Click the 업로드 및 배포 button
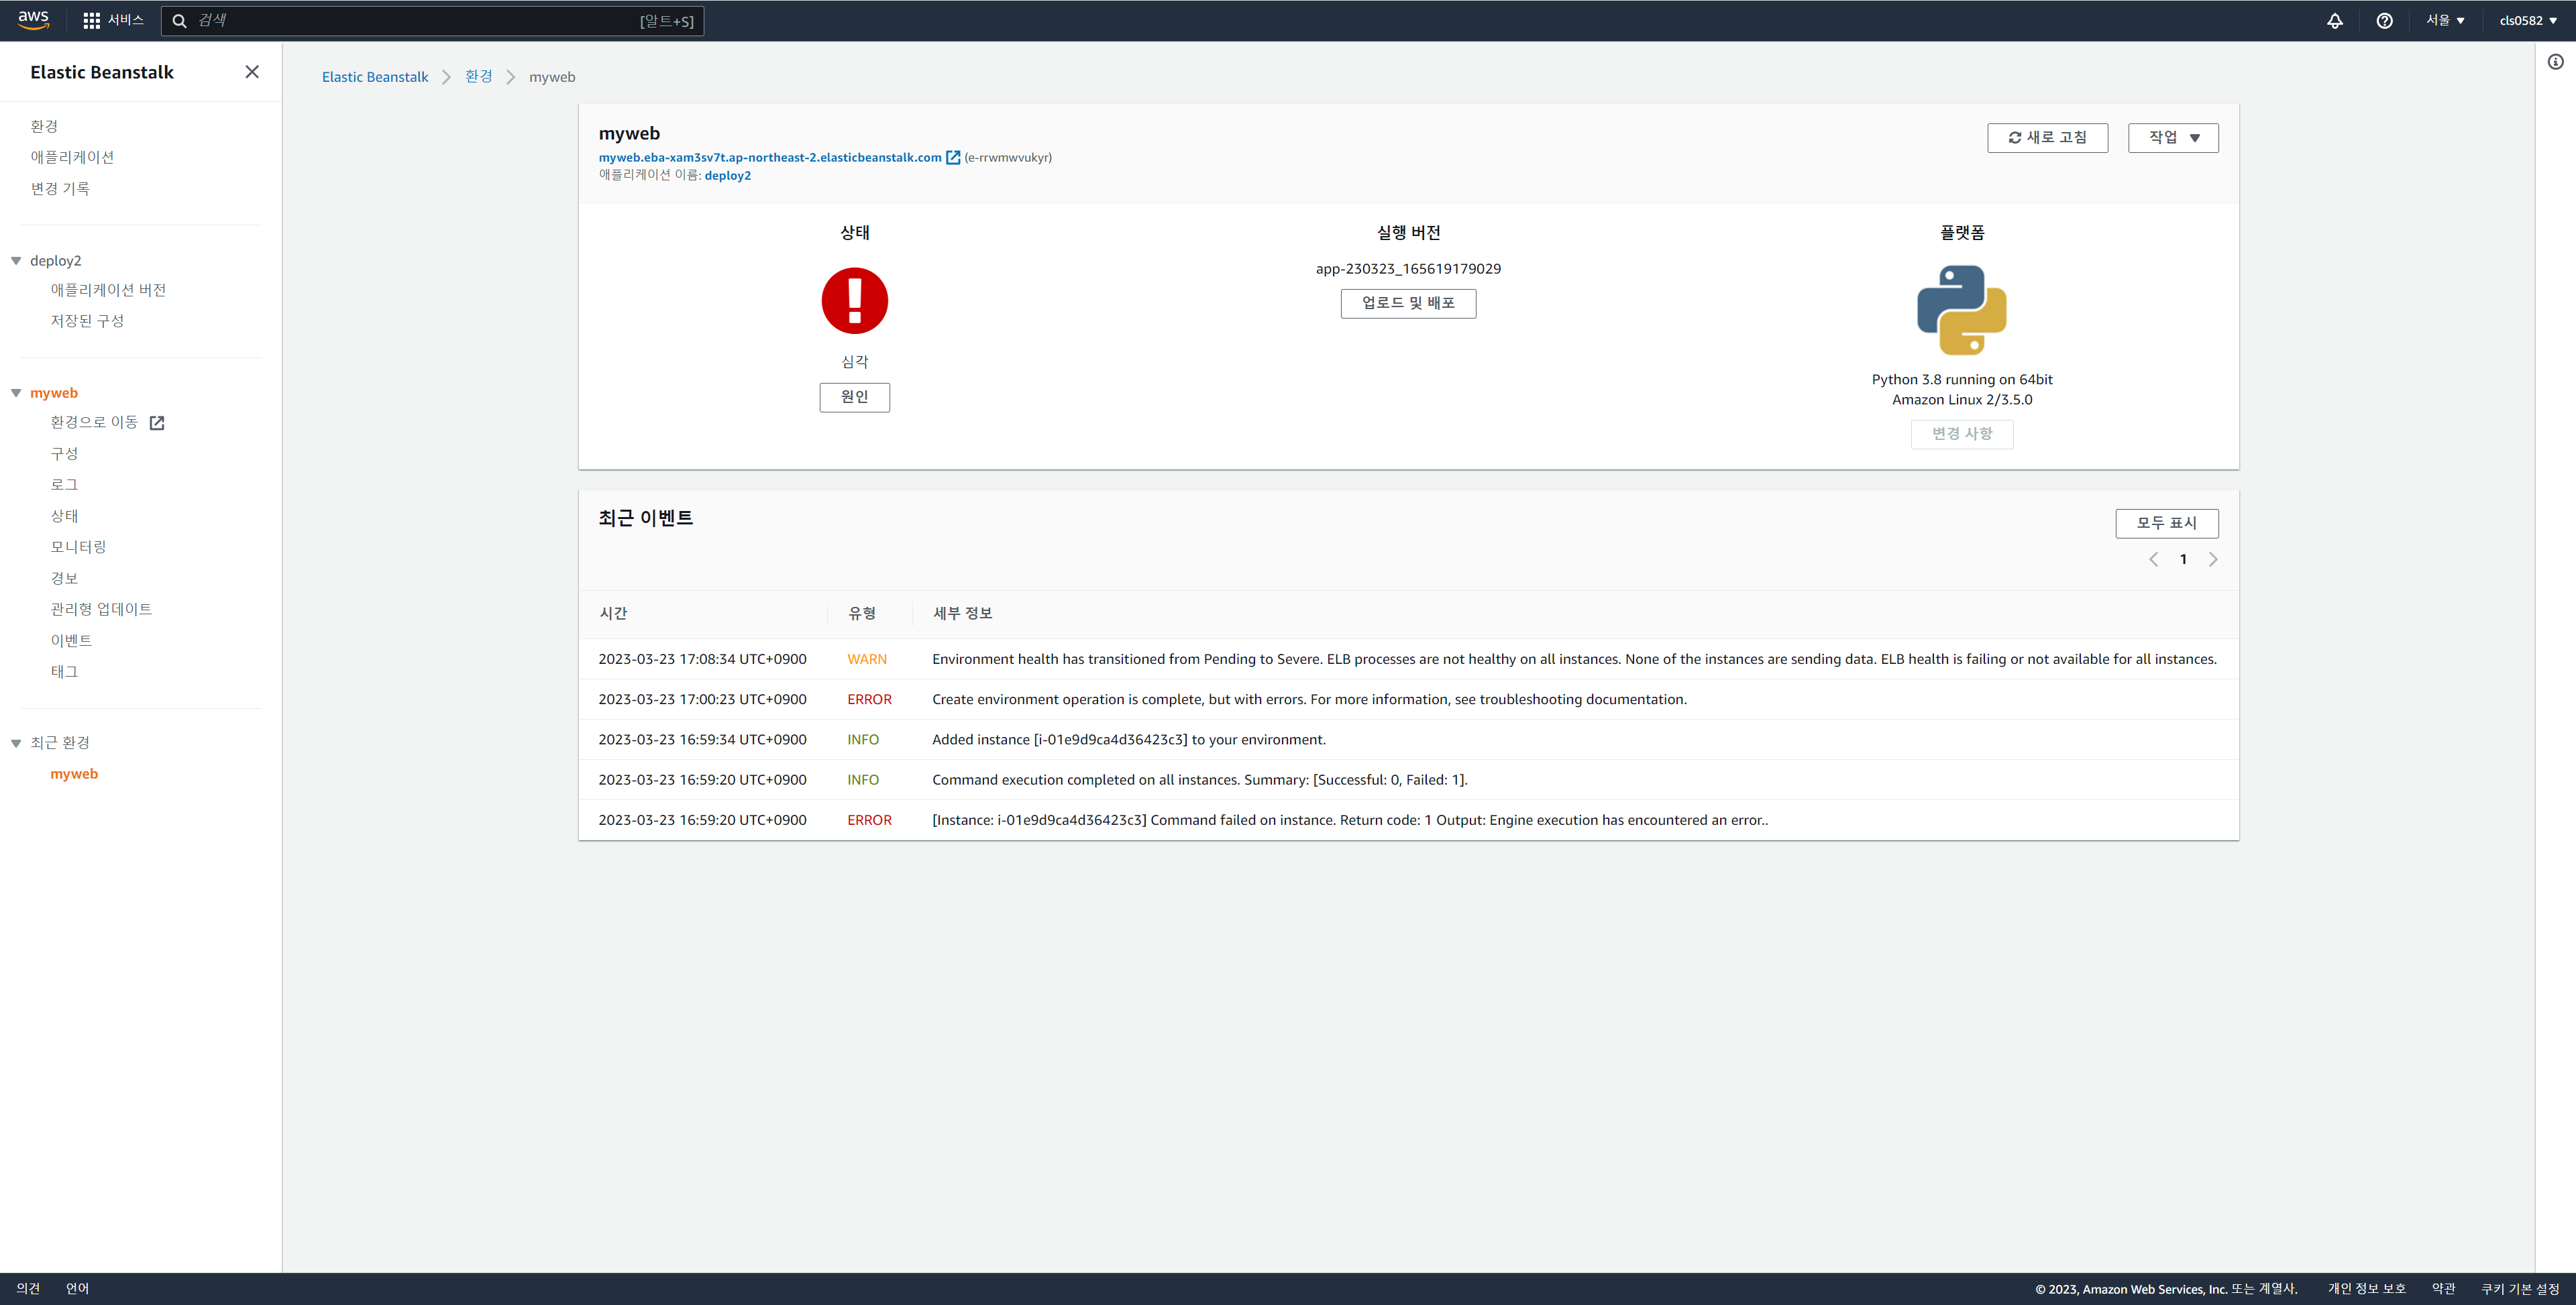 pos(1408,303)
